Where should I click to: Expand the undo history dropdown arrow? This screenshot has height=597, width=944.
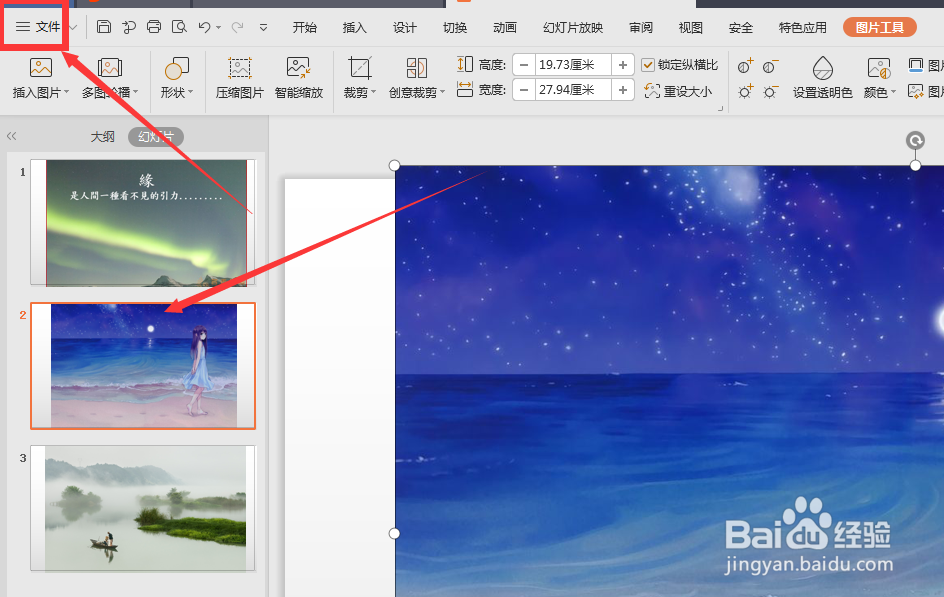point(219,28)
